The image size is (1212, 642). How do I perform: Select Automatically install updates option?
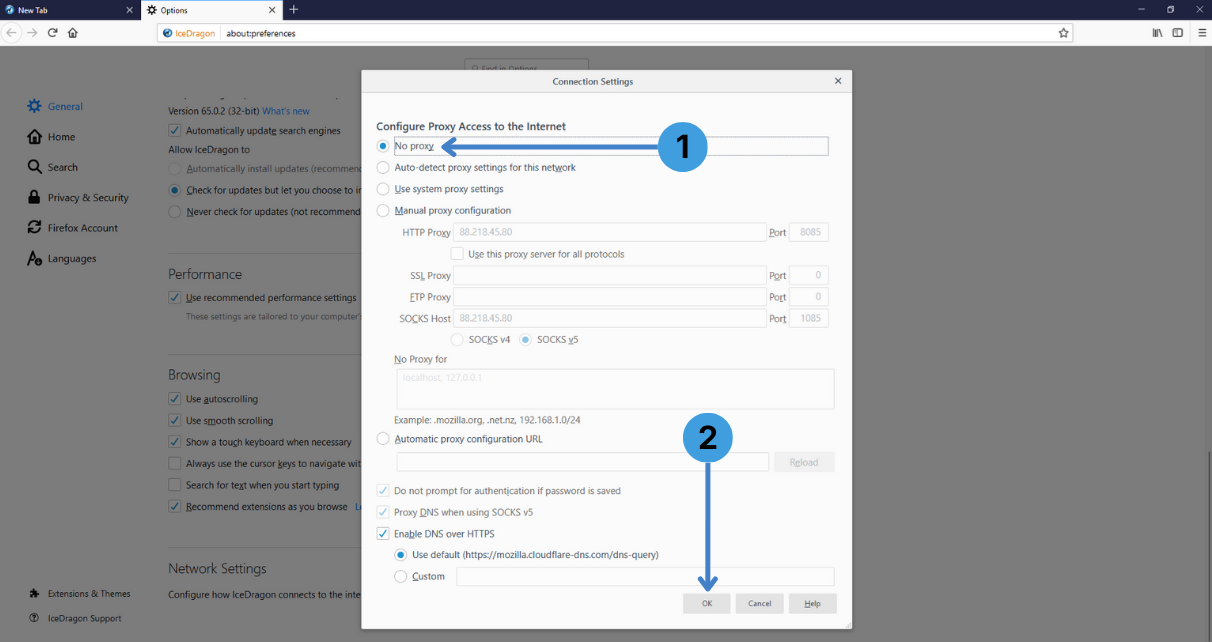175,169
